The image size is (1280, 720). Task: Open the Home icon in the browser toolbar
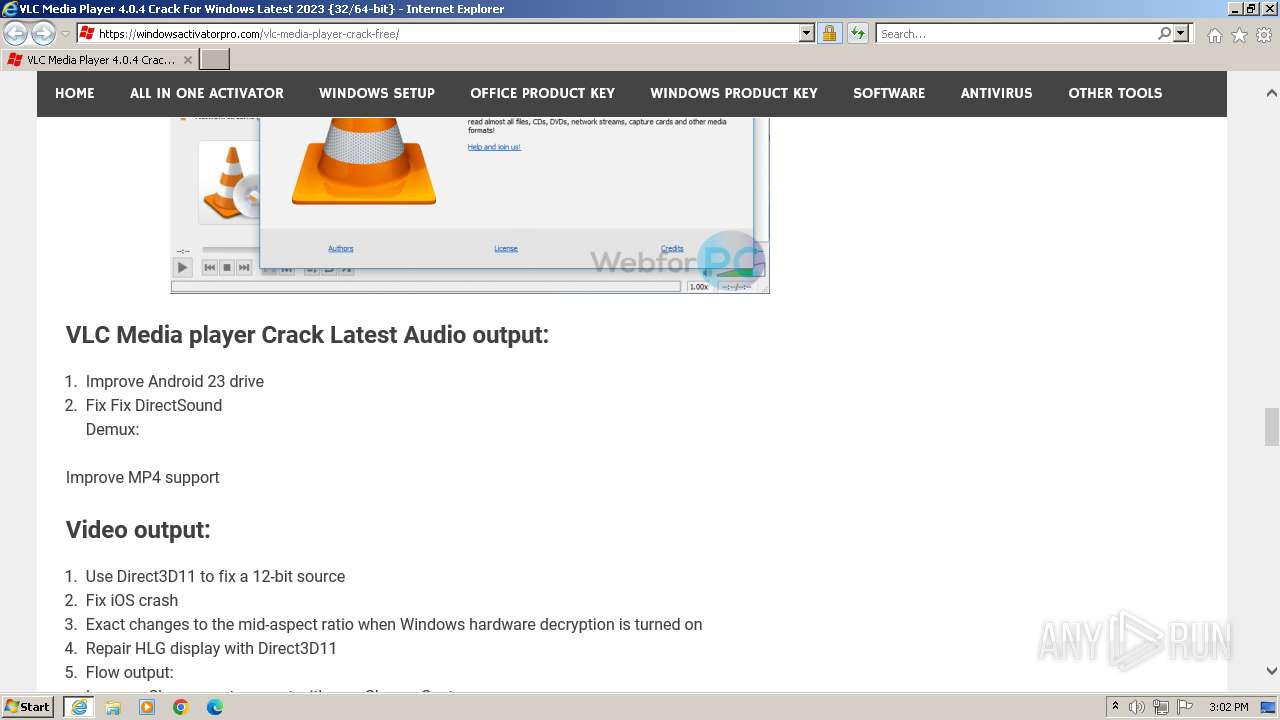coord(1214,35)
